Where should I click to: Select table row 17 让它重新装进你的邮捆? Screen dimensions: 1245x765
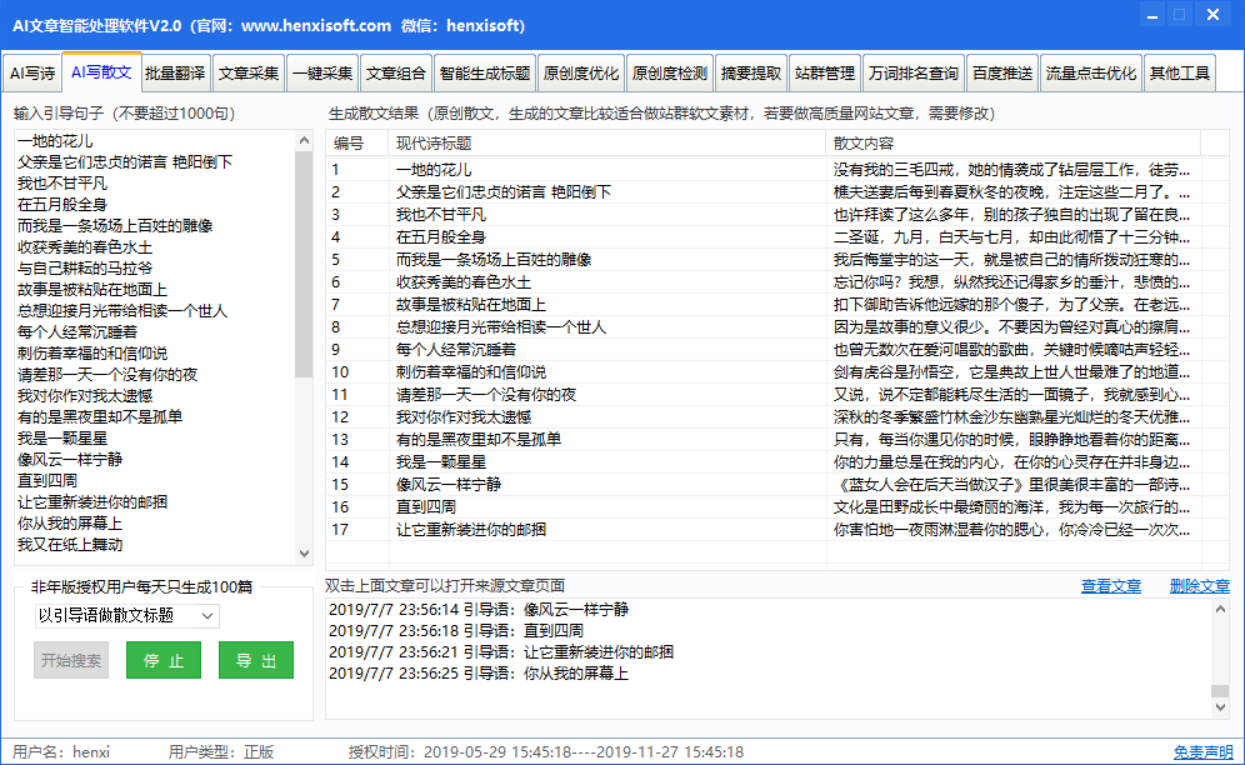[x=778, y=530]
